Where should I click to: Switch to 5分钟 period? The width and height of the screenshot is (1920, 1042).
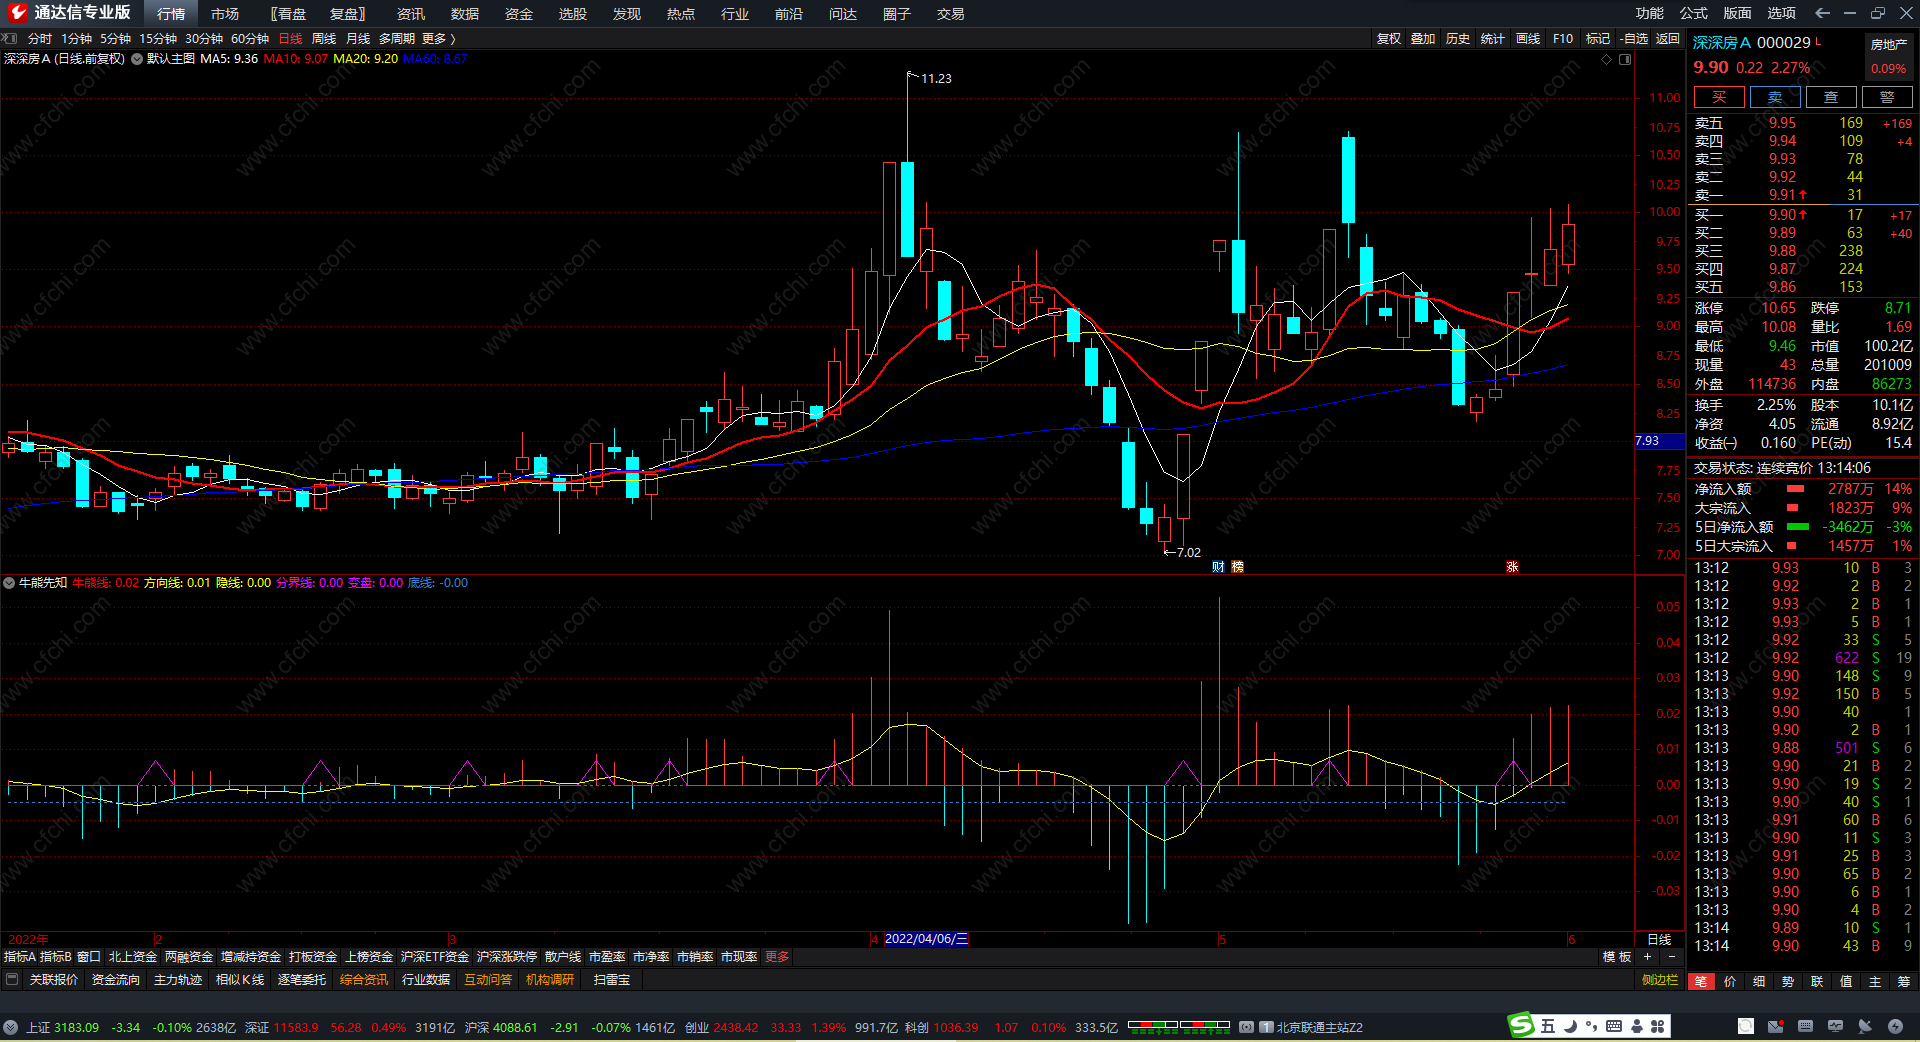[115, 38]
